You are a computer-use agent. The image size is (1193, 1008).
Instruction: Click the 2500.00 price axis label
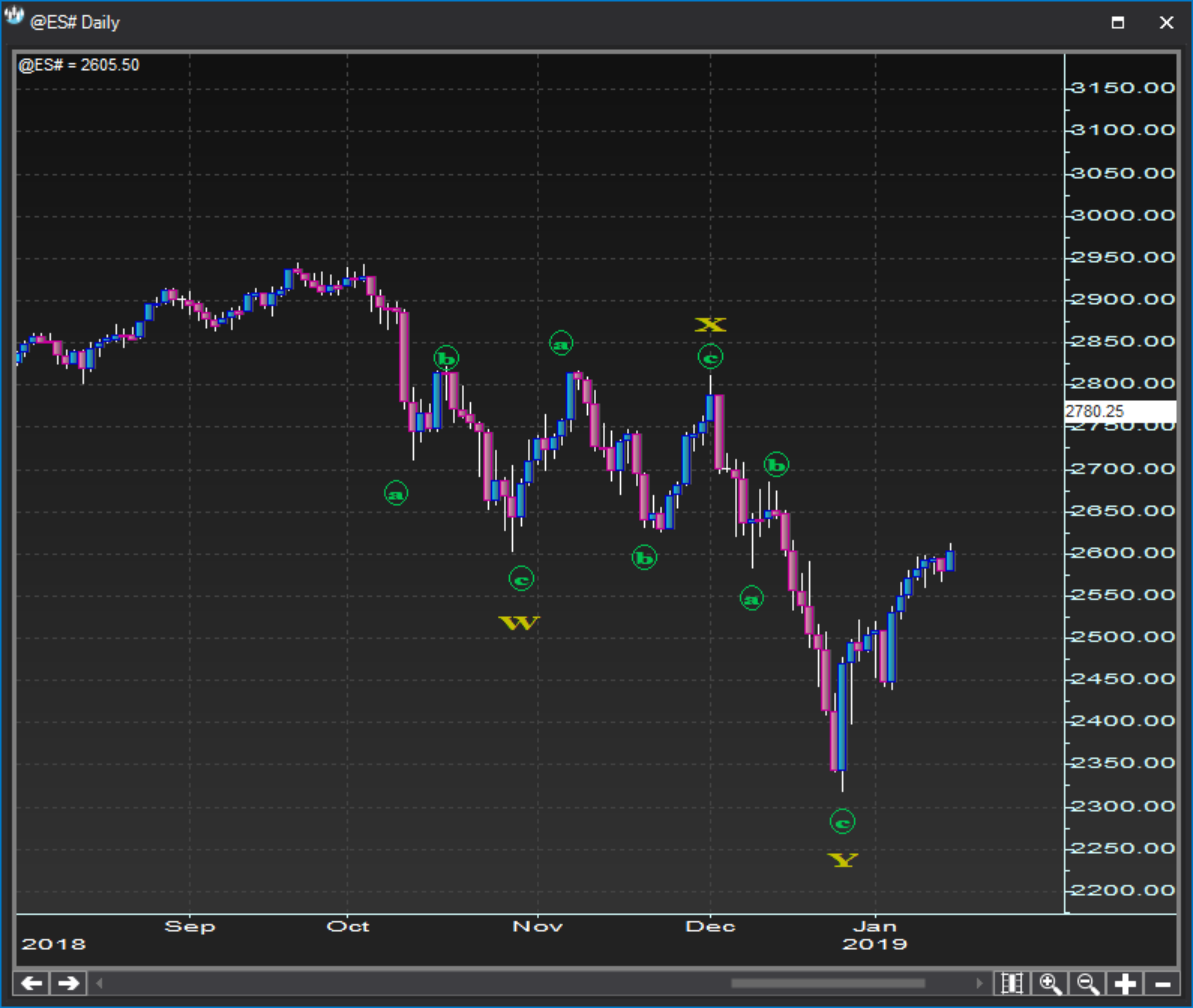coord(1123,638)
